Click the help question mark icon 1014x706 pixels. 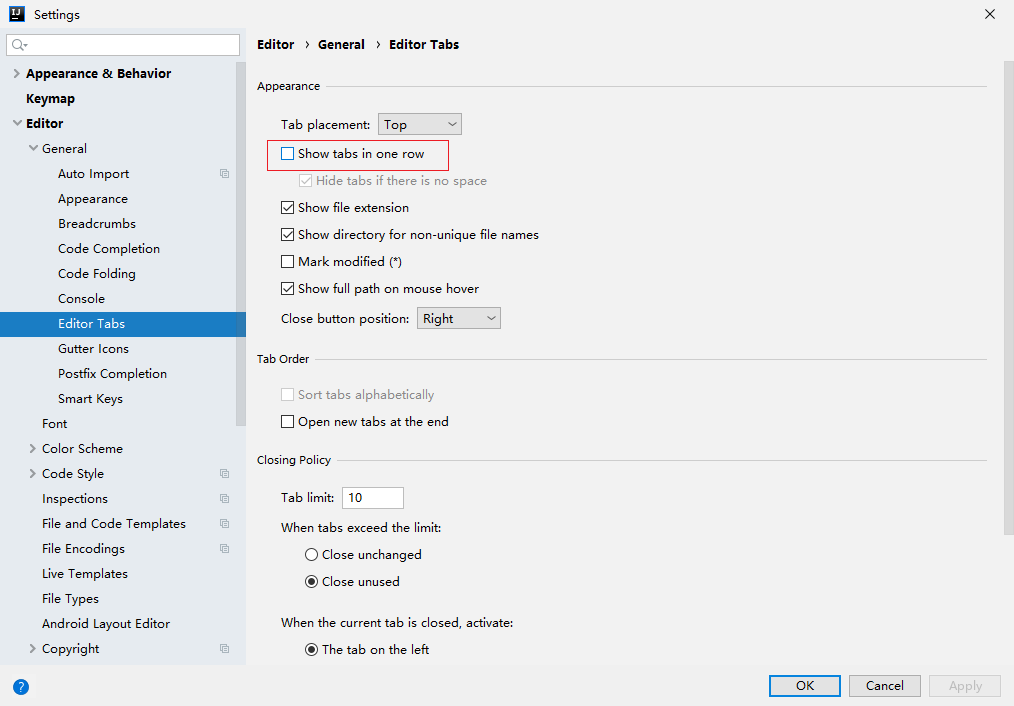pos(21,687)
